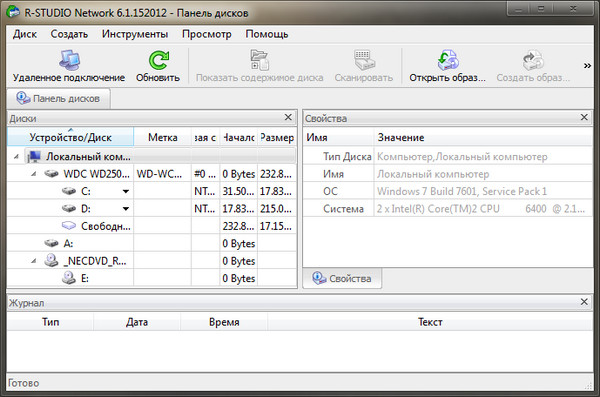
Task: Switch to the Панель дисков tab
Action: point(59,98)
